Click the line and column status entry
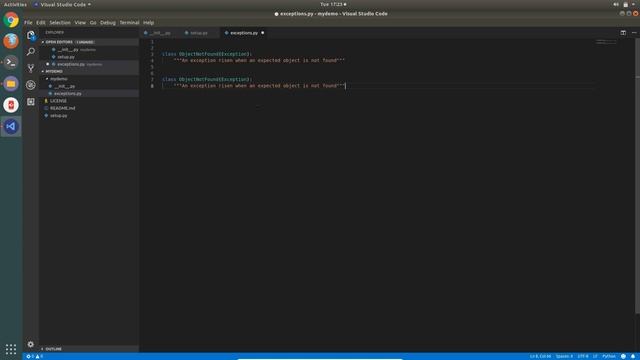640x360 pixels. tap(540, 356)
